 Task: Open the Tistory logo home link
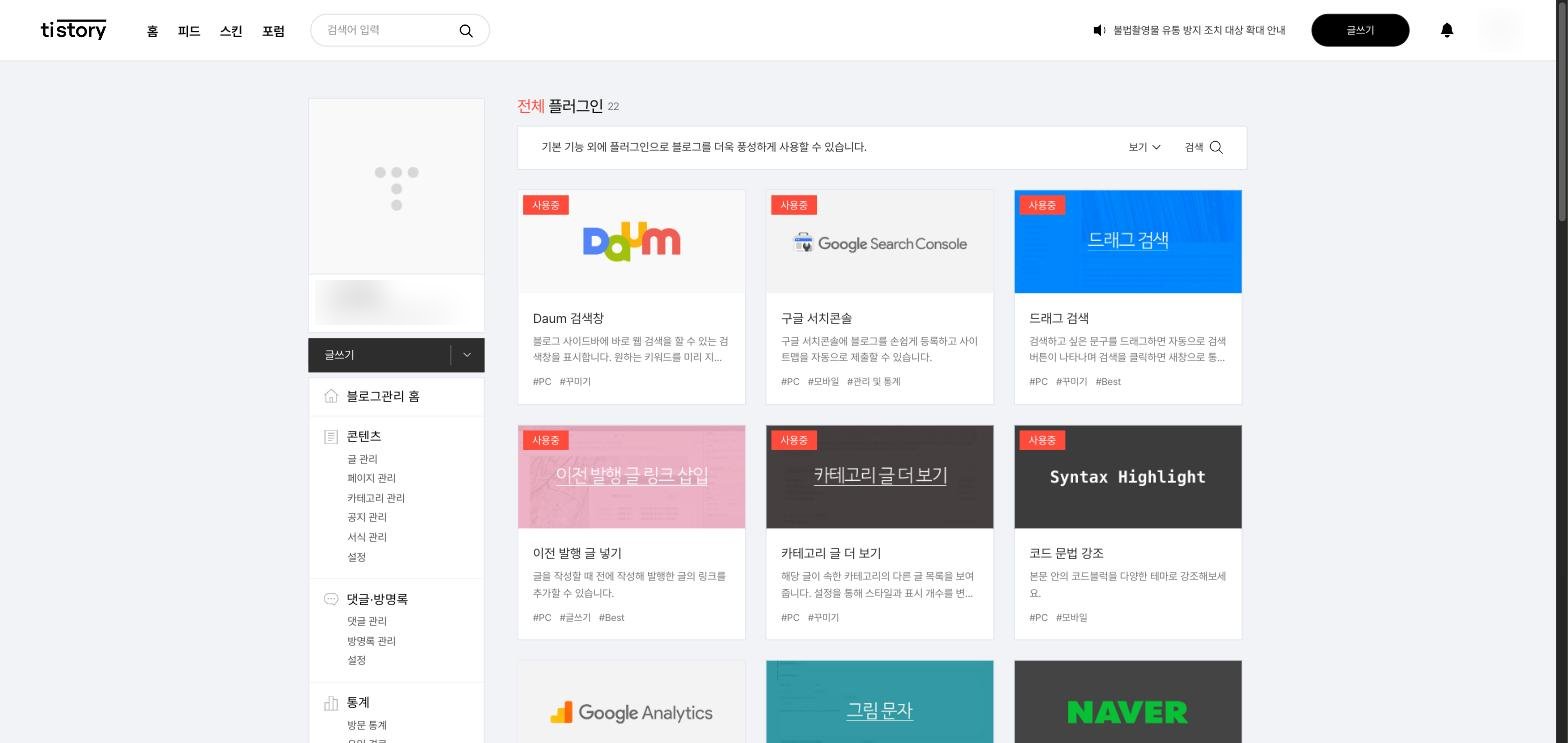click(73, 30)
